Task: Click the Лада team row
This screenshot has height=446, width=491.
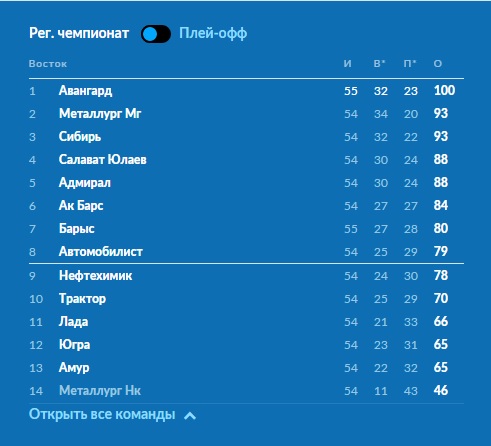Action: tap(246, 322)
